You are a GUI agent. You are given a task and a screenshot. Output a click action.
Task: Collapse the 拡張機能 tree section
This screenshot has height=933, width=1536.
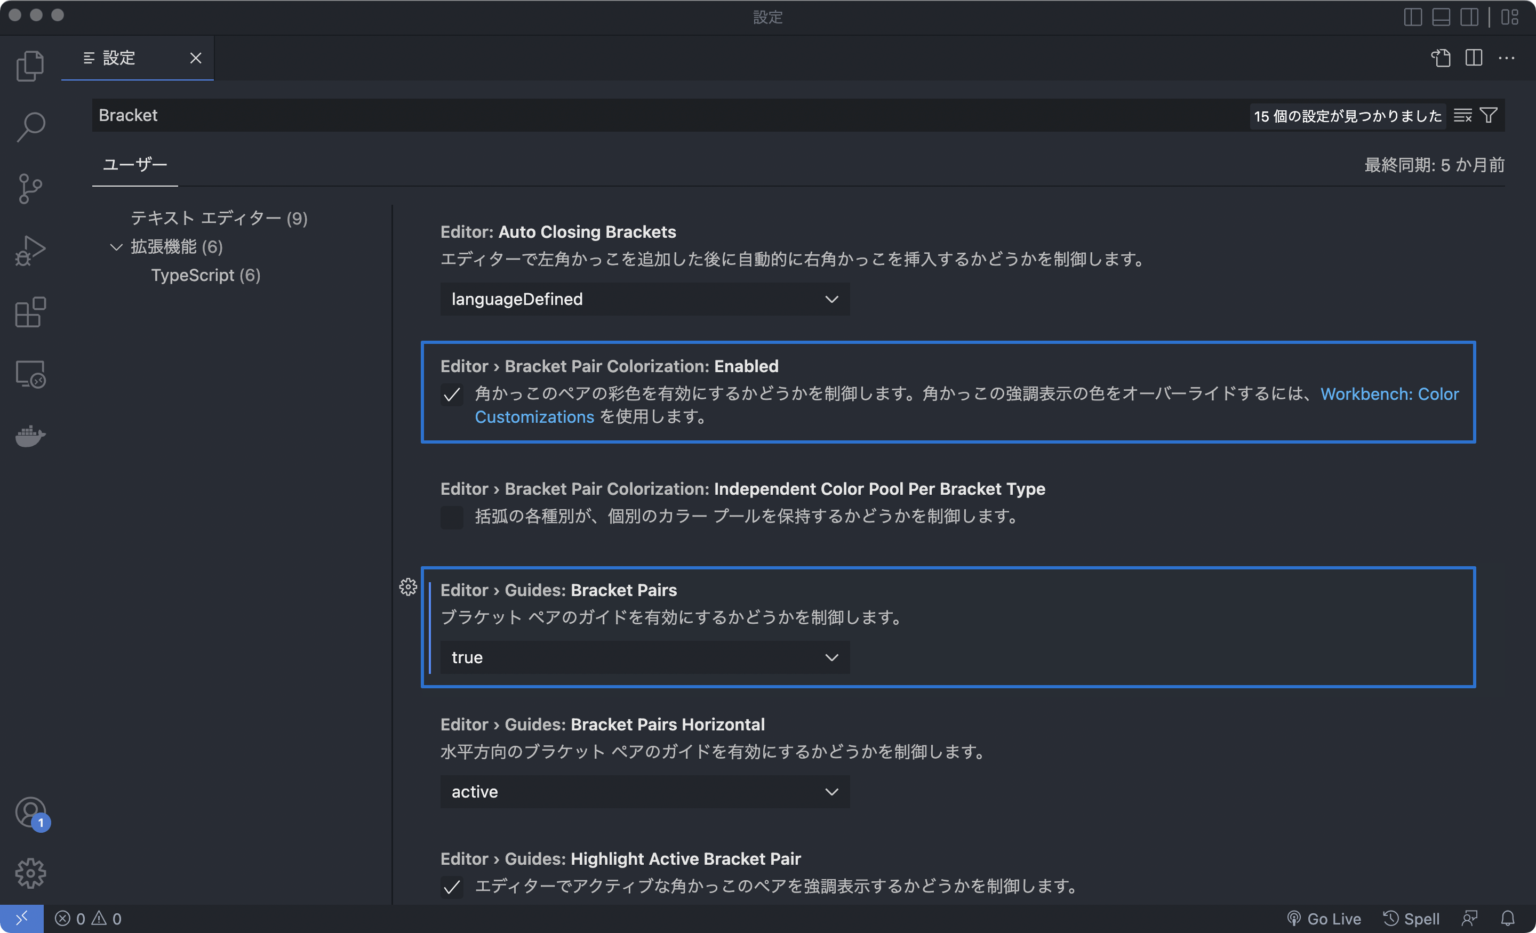(116, 246)
